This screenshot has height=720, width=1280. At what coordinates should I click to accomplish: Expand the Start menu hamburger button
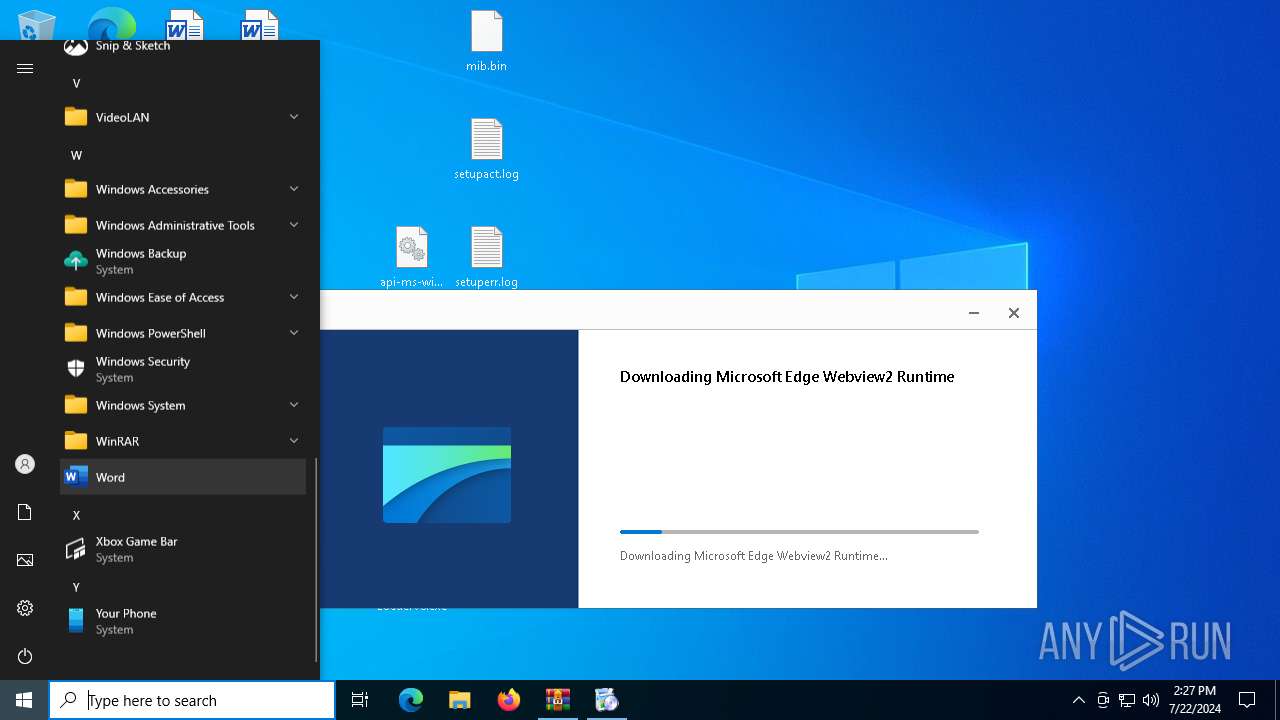(x=25, y=68)
